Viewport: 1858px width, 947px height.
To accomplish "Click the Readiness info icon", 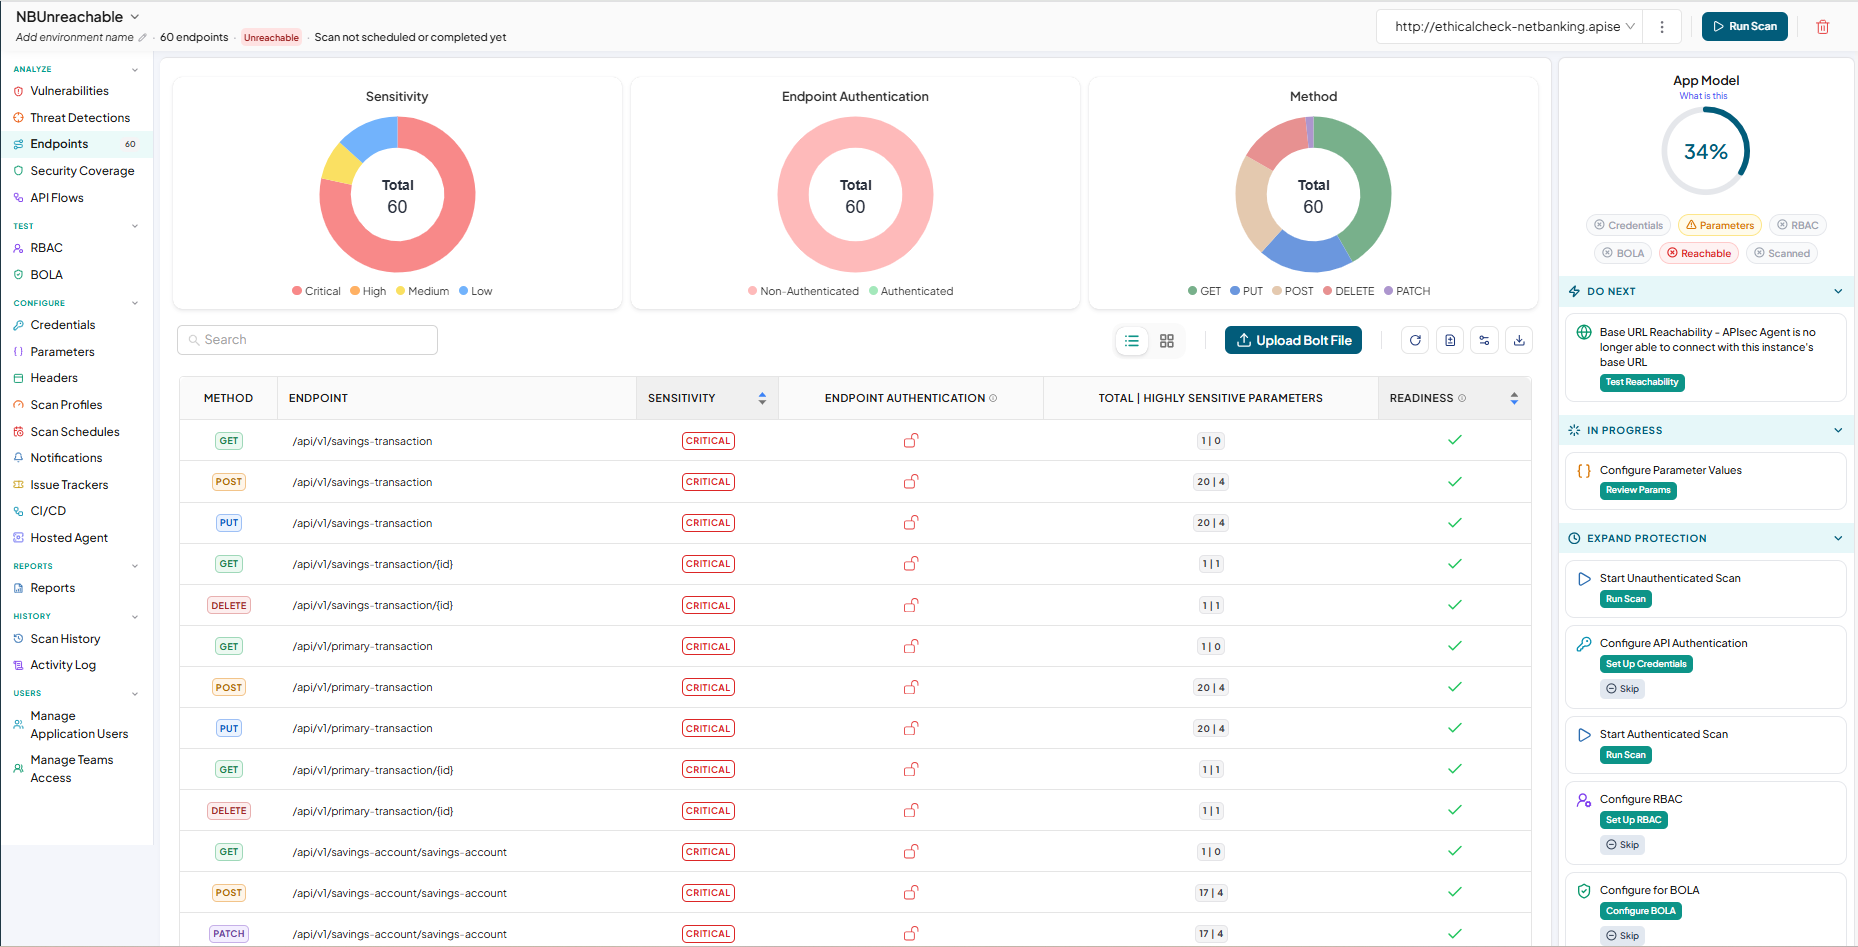I will coord(1462,398).
